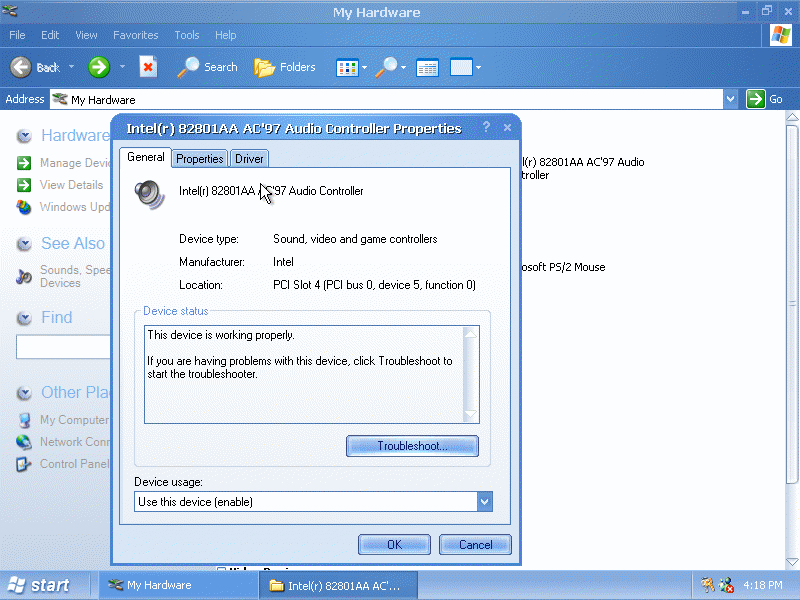Click the Windows Update globe icon
The width and height of the screenshot is (800, 600).
click(x=24, y=207)
